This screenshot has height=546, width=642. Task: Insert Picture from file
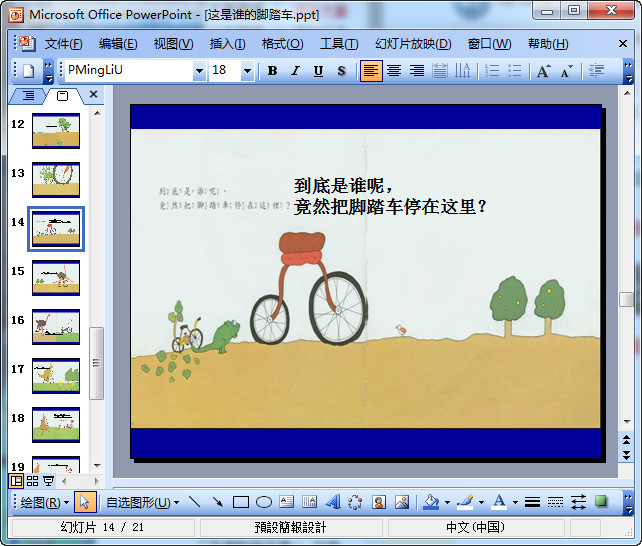402,502
